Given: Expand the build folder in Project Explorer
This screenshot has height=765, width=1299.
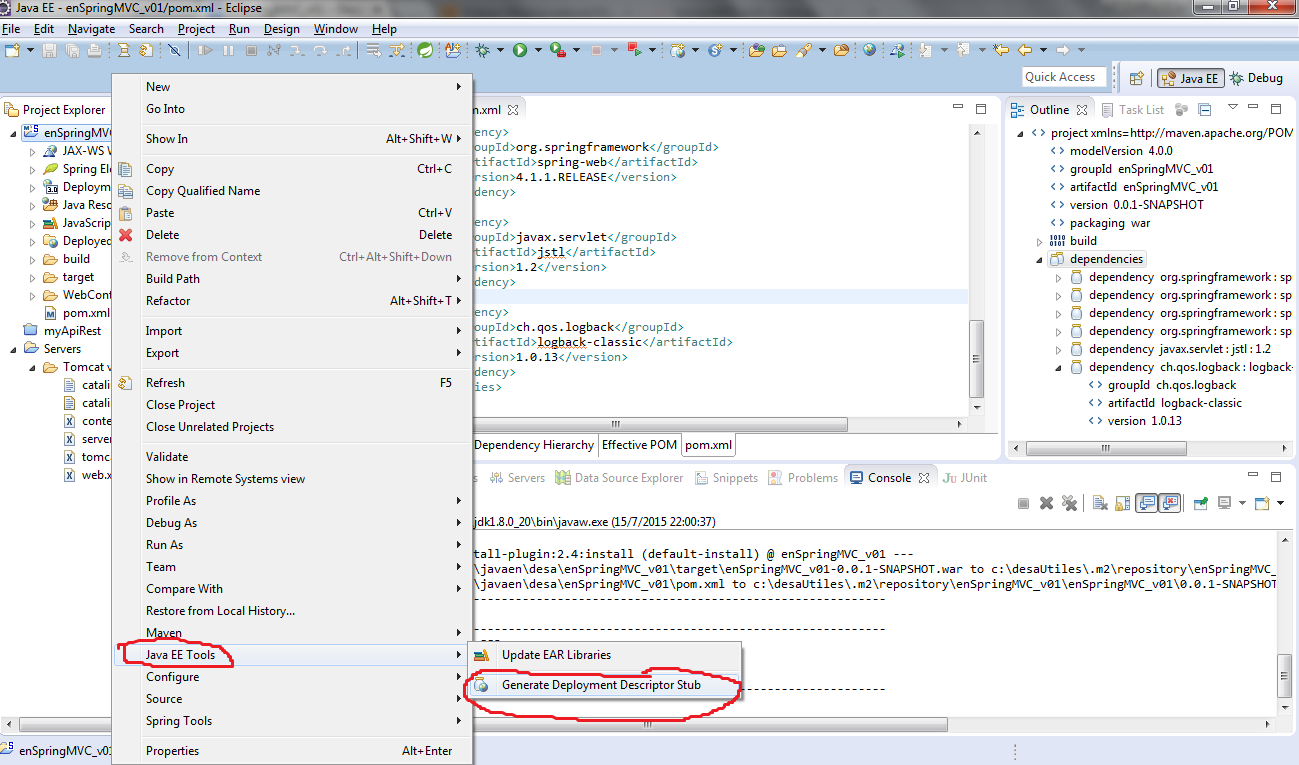Looking at the screenshot, I should (32, 259).
